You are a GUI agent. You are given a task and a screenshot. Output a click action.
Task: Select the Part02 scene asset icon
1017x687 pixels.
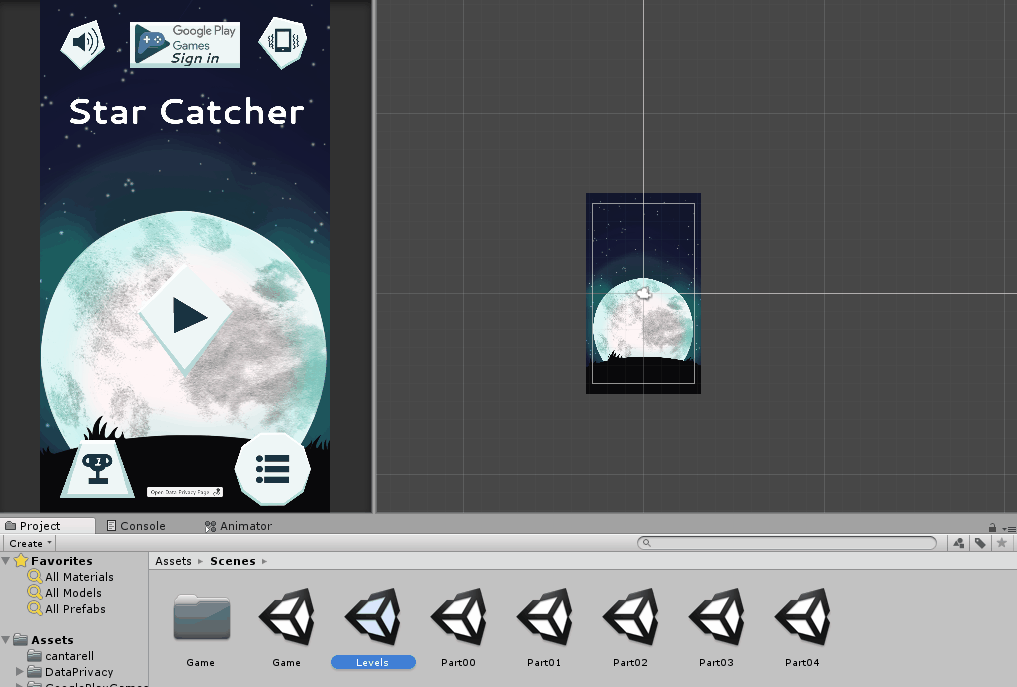pos(630,616)
